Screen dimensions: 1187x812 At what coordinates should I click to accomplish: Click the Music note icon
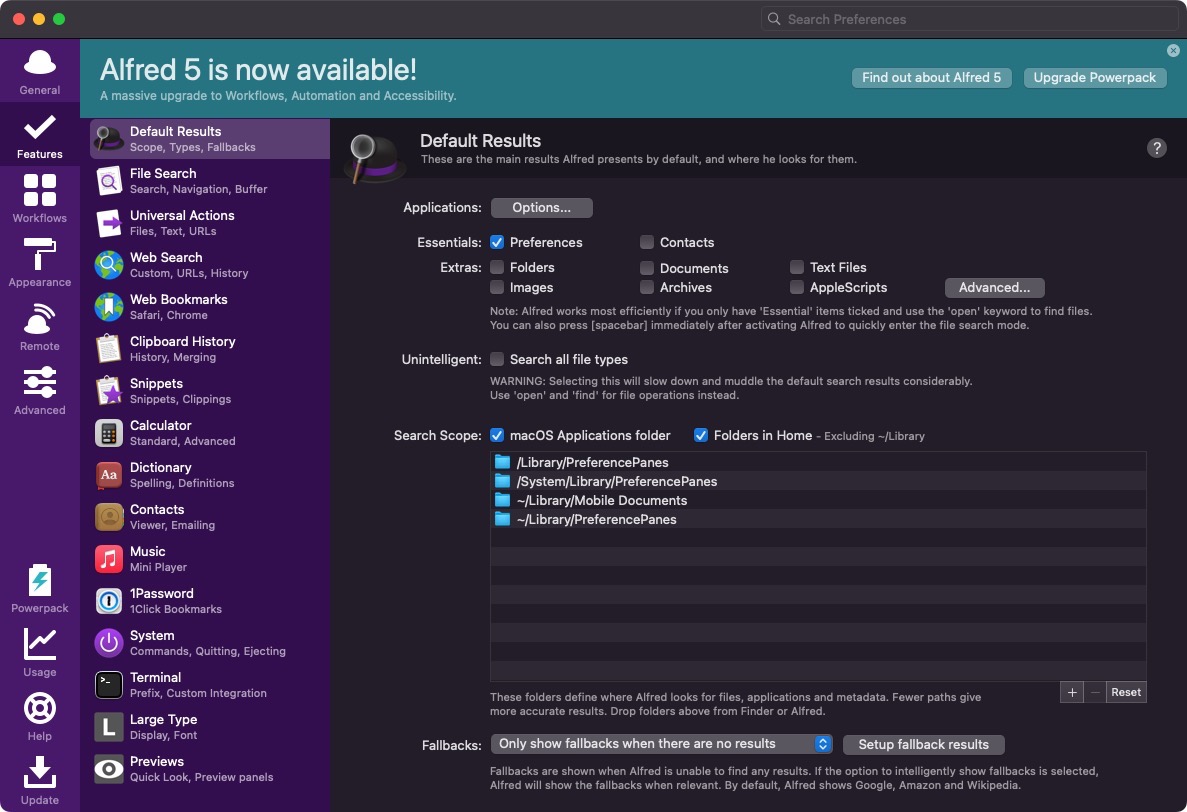click(x=109, y=559)
